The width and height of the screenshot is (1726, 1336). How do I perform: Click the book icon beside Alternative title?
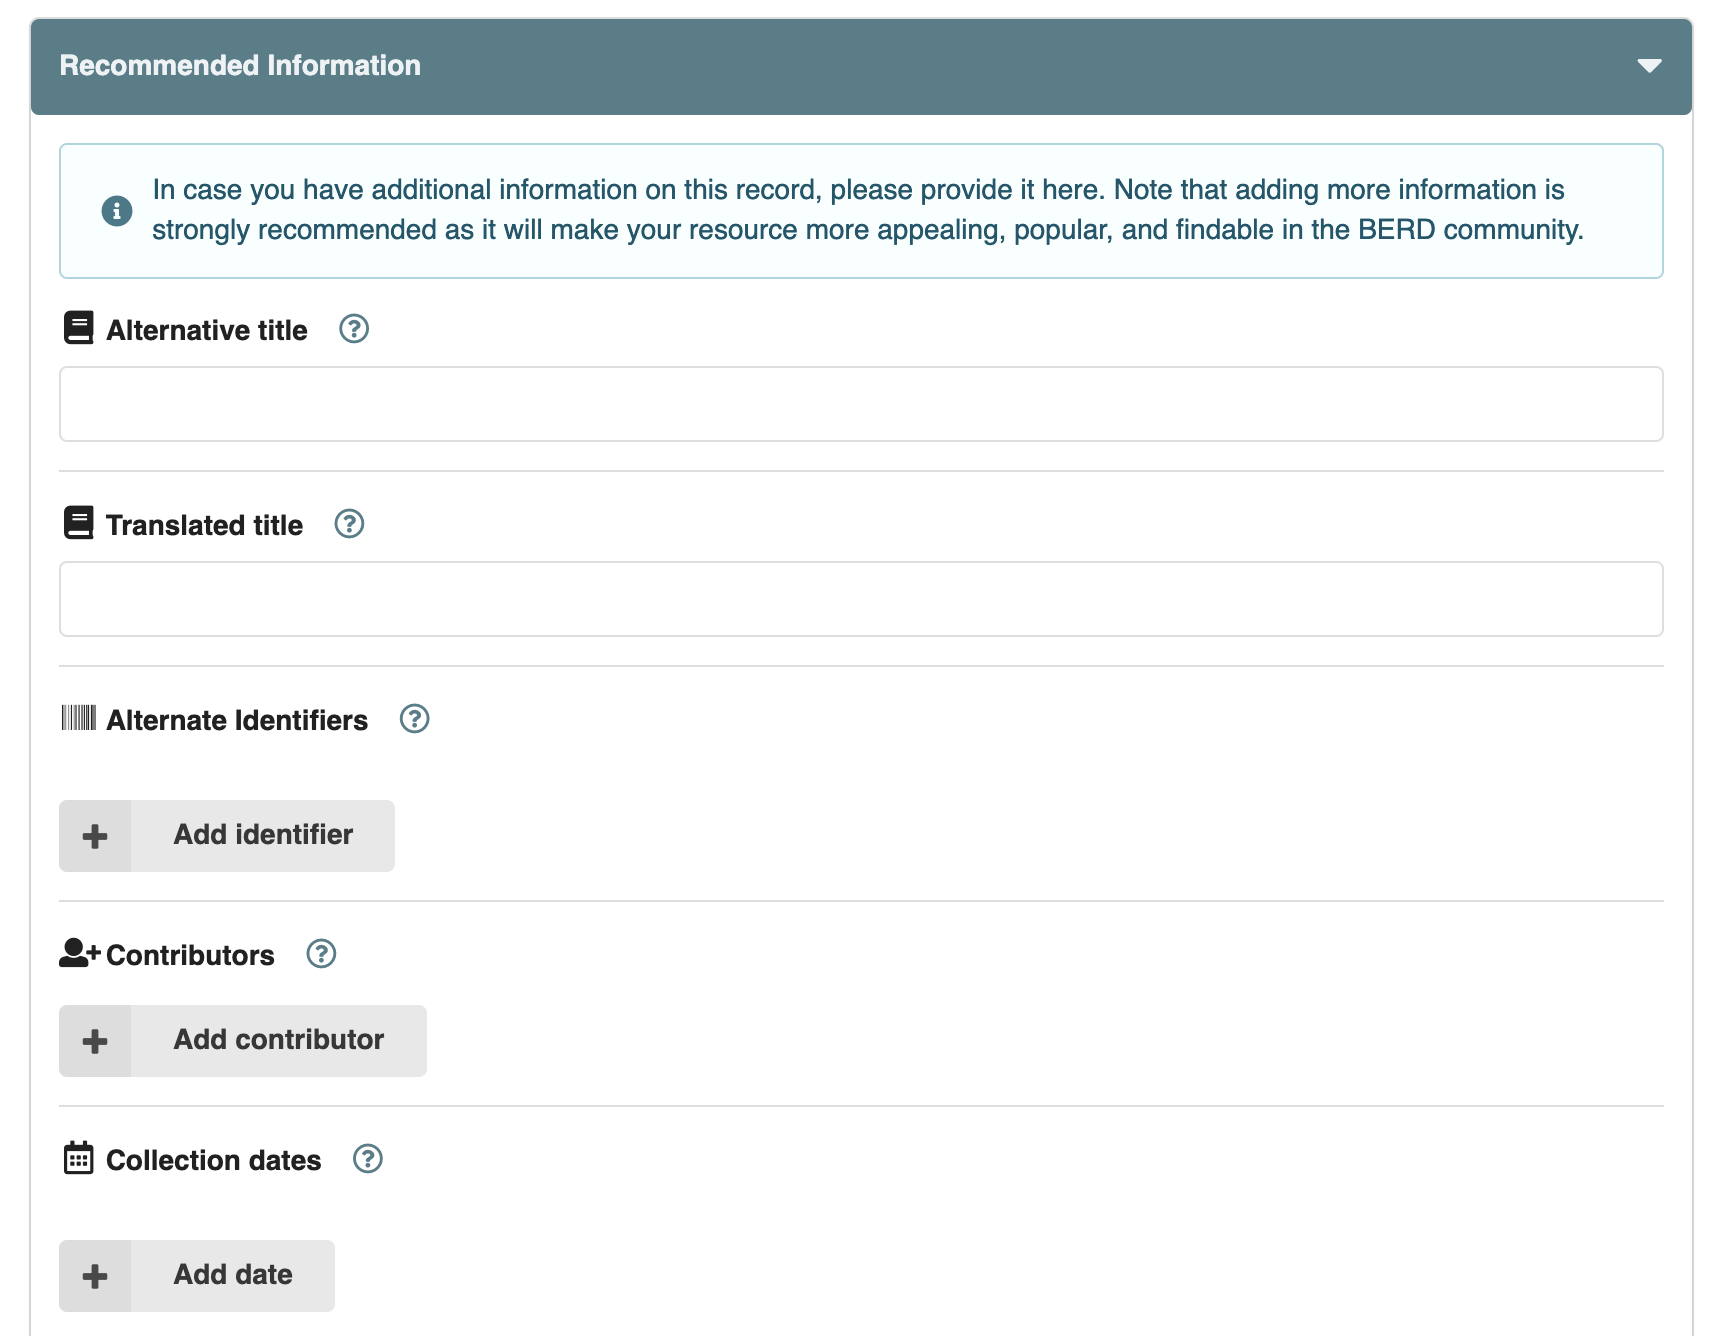point(79,328)
